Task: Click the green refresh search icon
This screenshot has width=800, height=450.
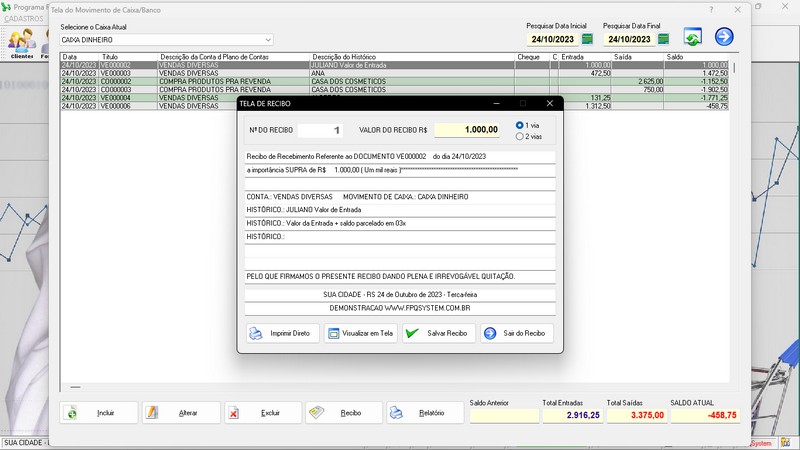Action: (692, 37)
